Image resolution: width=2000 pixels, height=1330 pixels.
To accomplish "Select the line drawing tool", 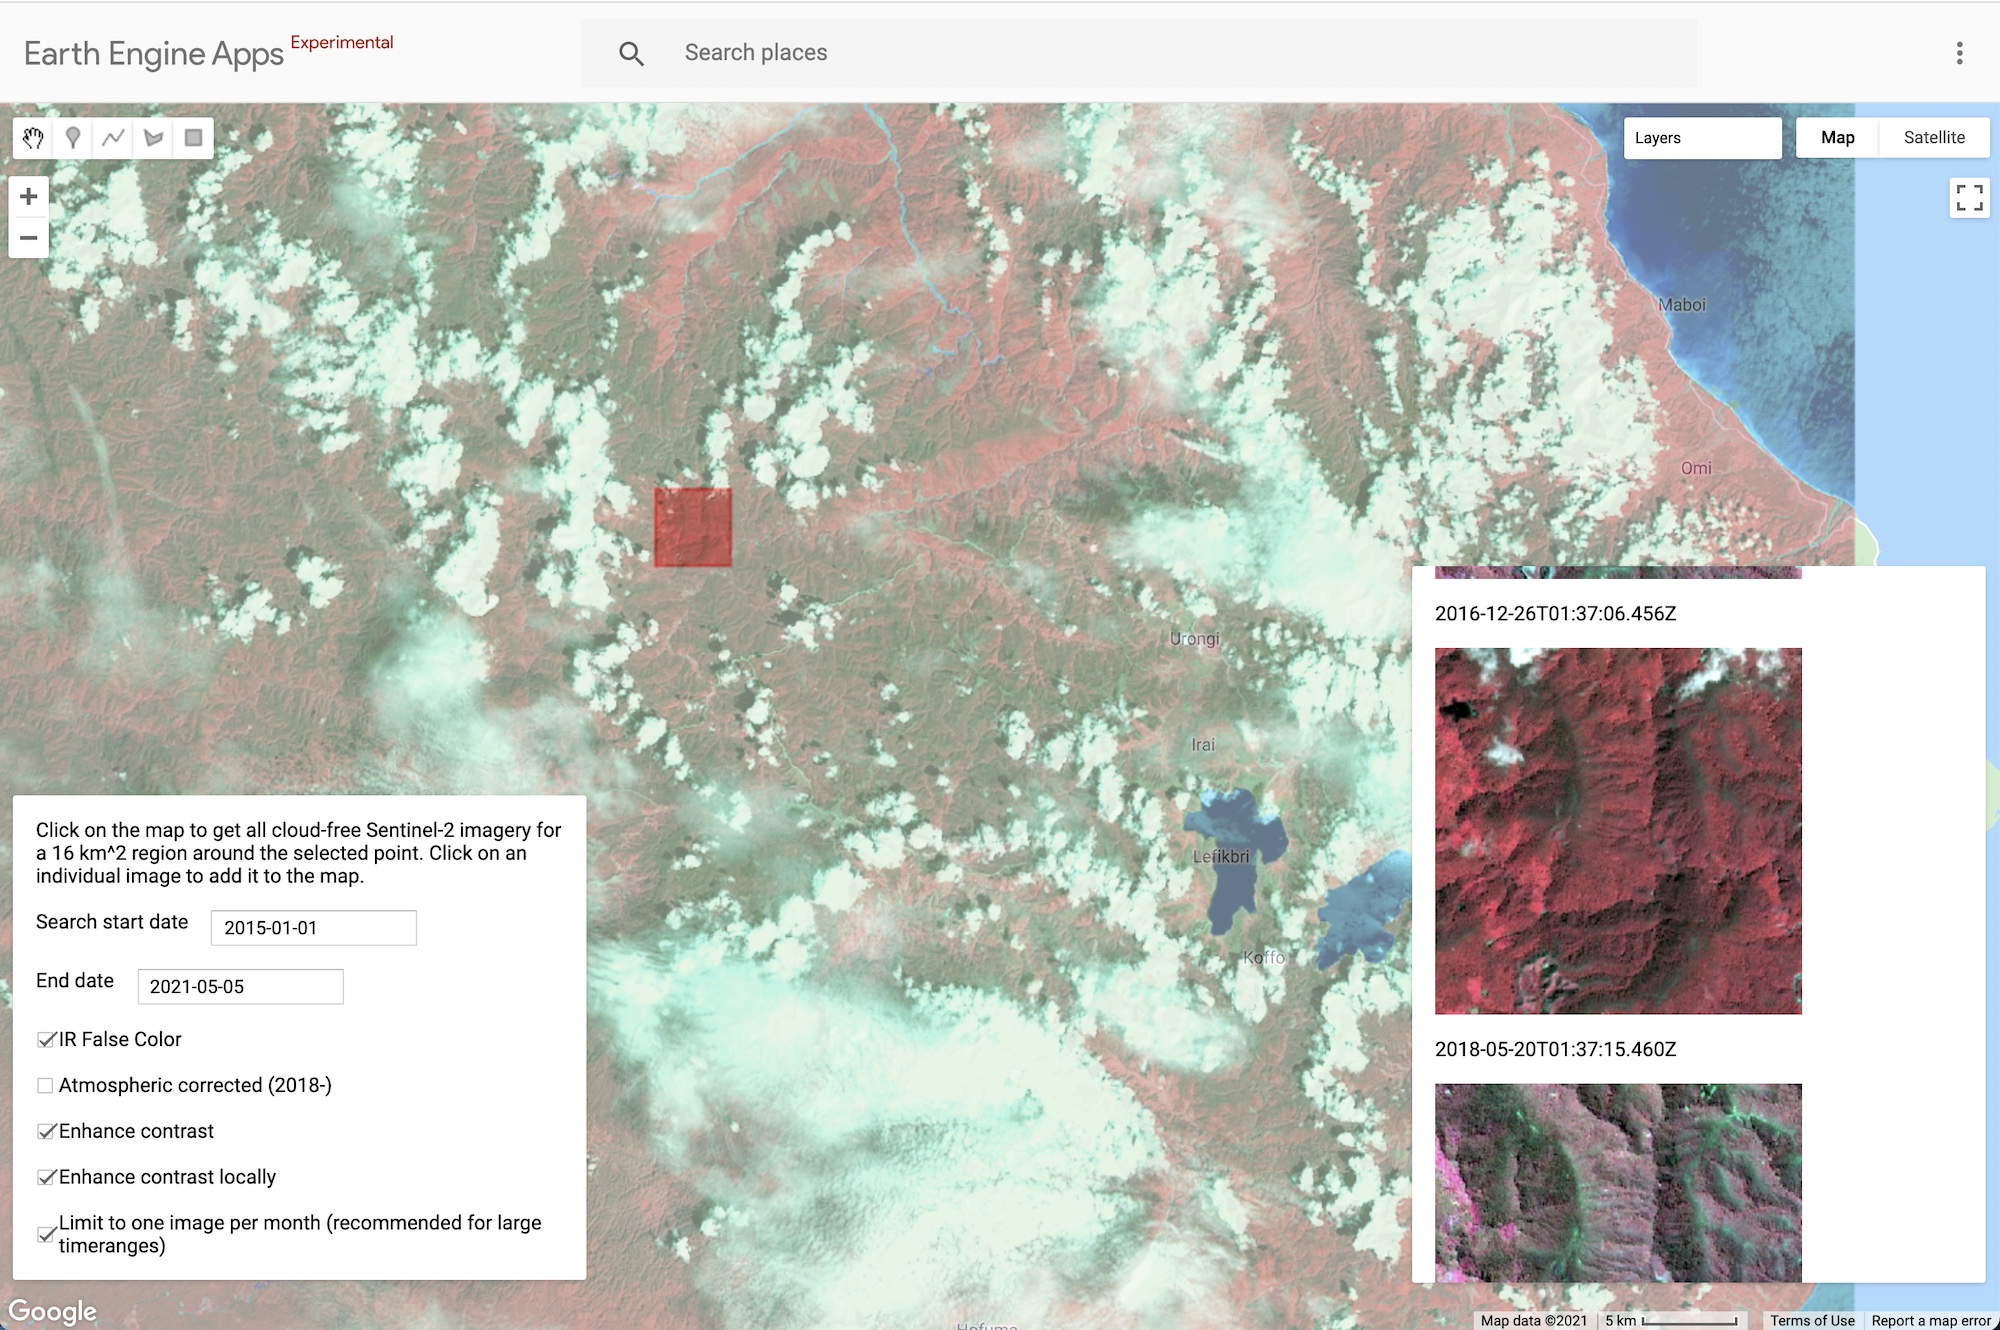I will tap(113, 138).
